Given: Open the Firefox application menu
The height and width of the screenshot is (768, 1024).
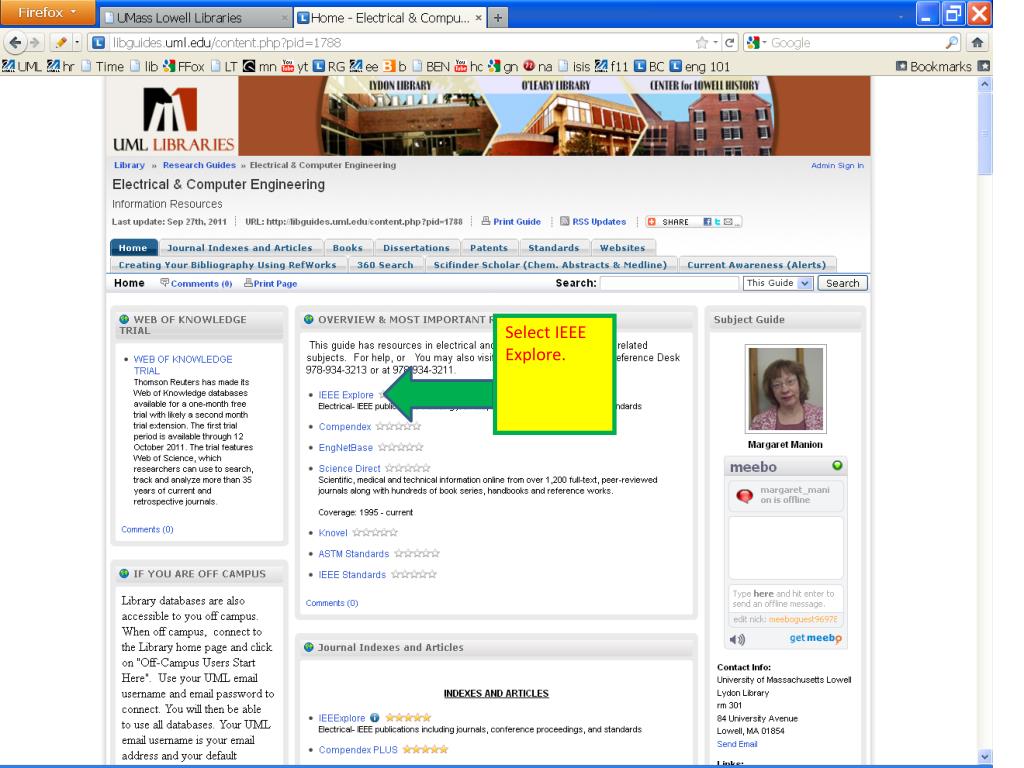Looking at the screenshot, I should (x=47, y=12).
